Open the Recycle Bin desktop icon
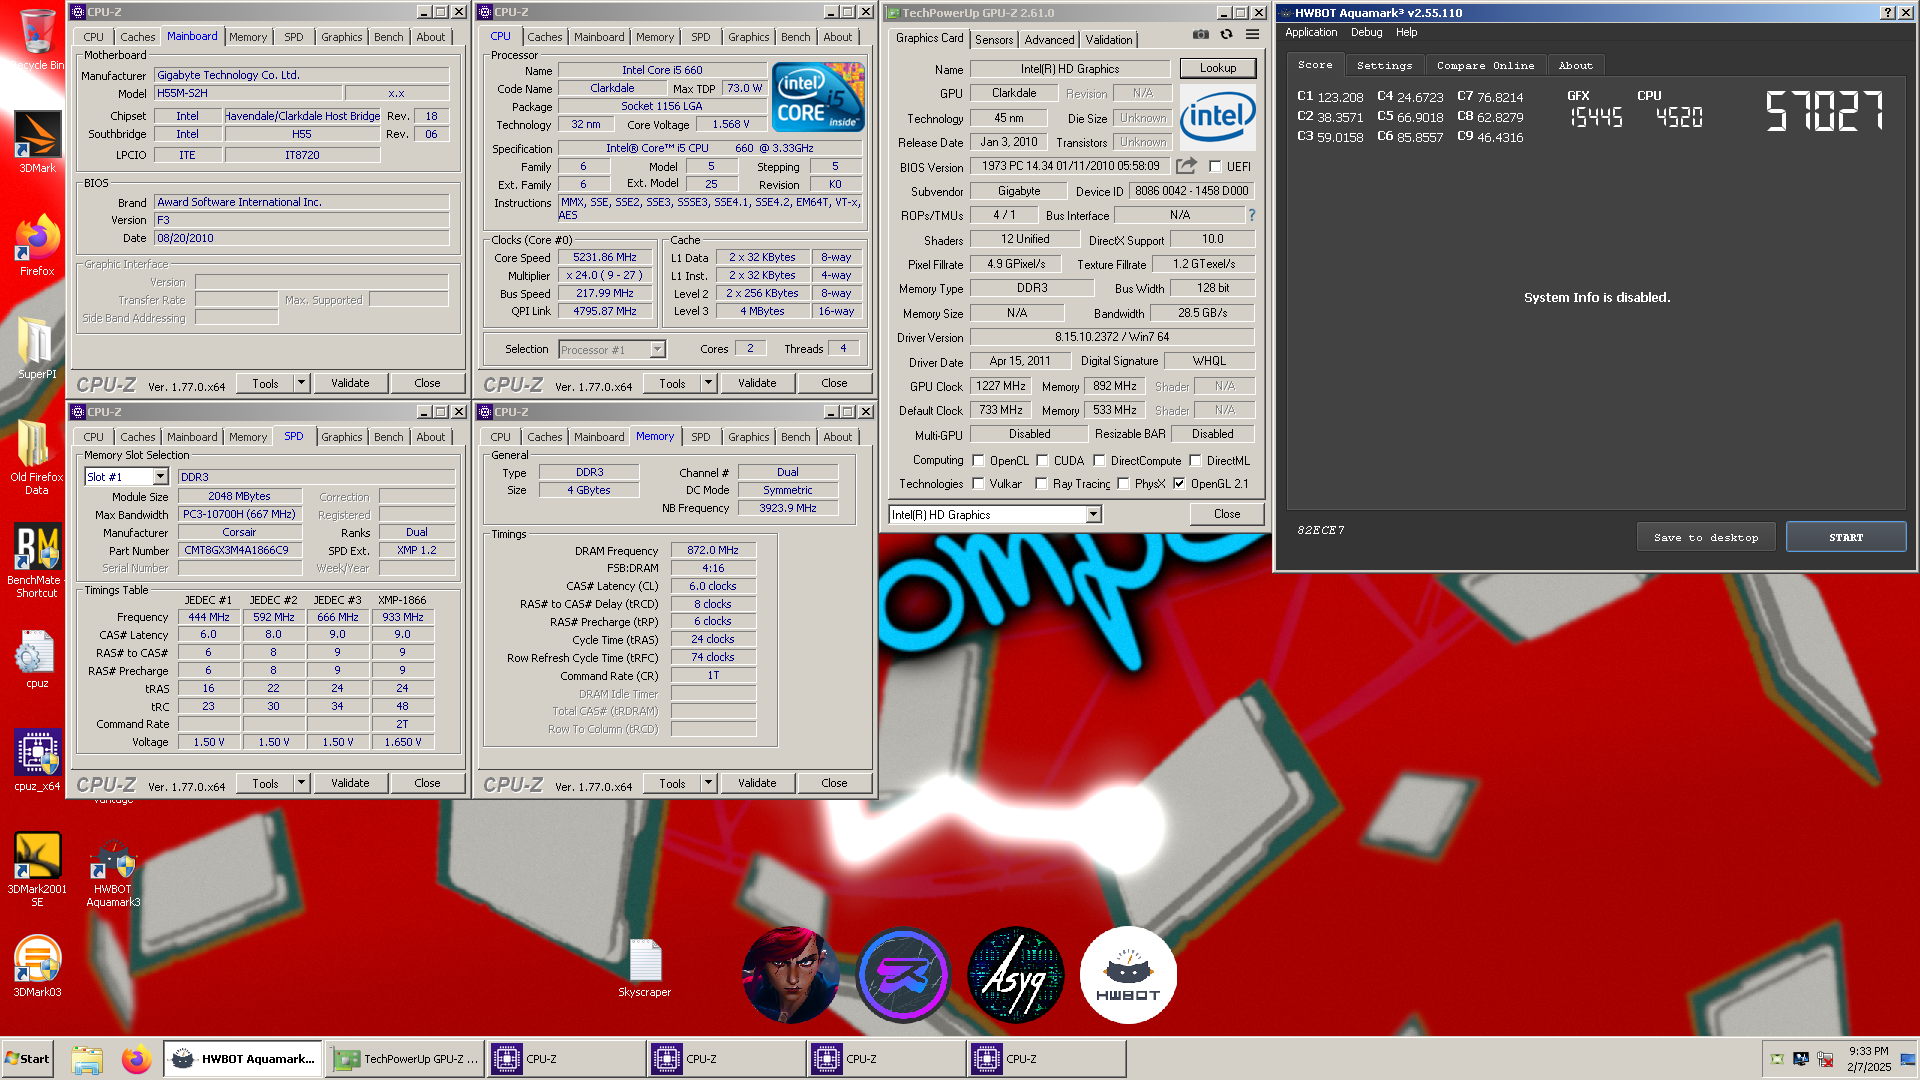 click(x=37, y=38)
